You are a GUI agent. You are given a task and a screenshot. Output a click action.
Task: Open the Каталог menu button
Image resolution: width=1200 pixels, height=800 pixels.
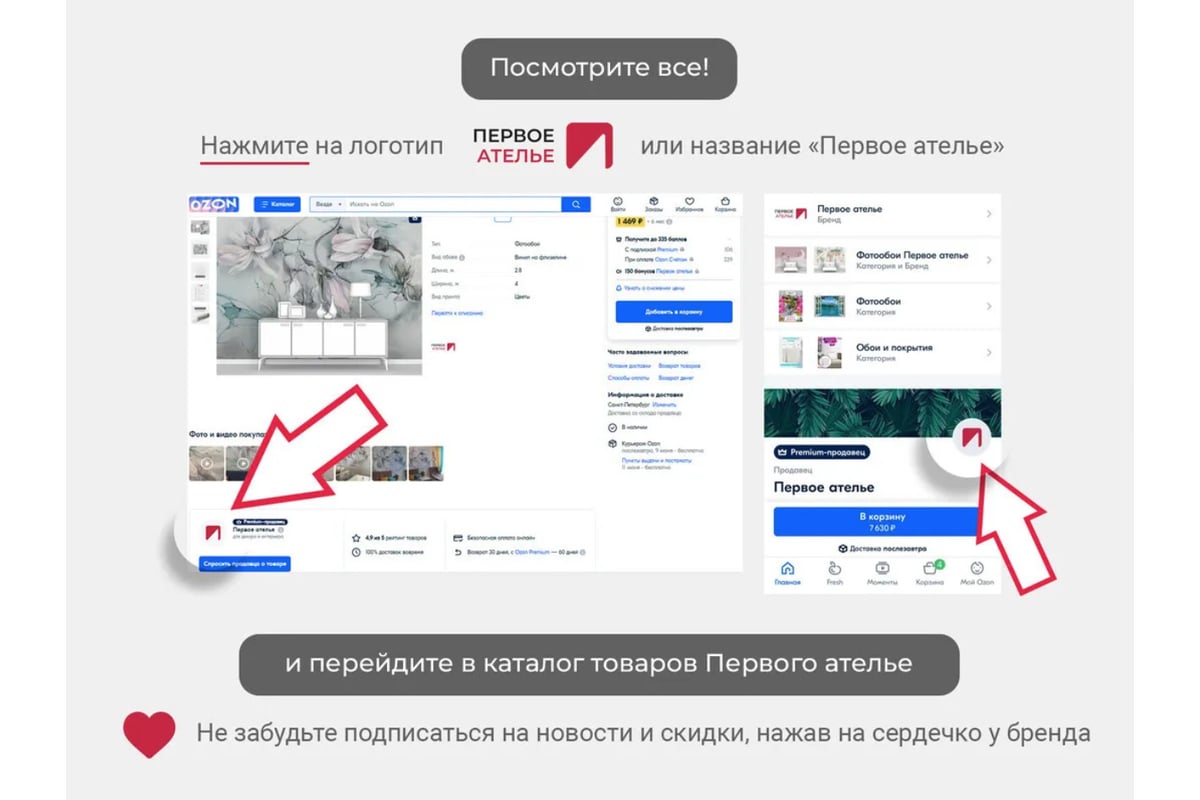coord(277,204)
